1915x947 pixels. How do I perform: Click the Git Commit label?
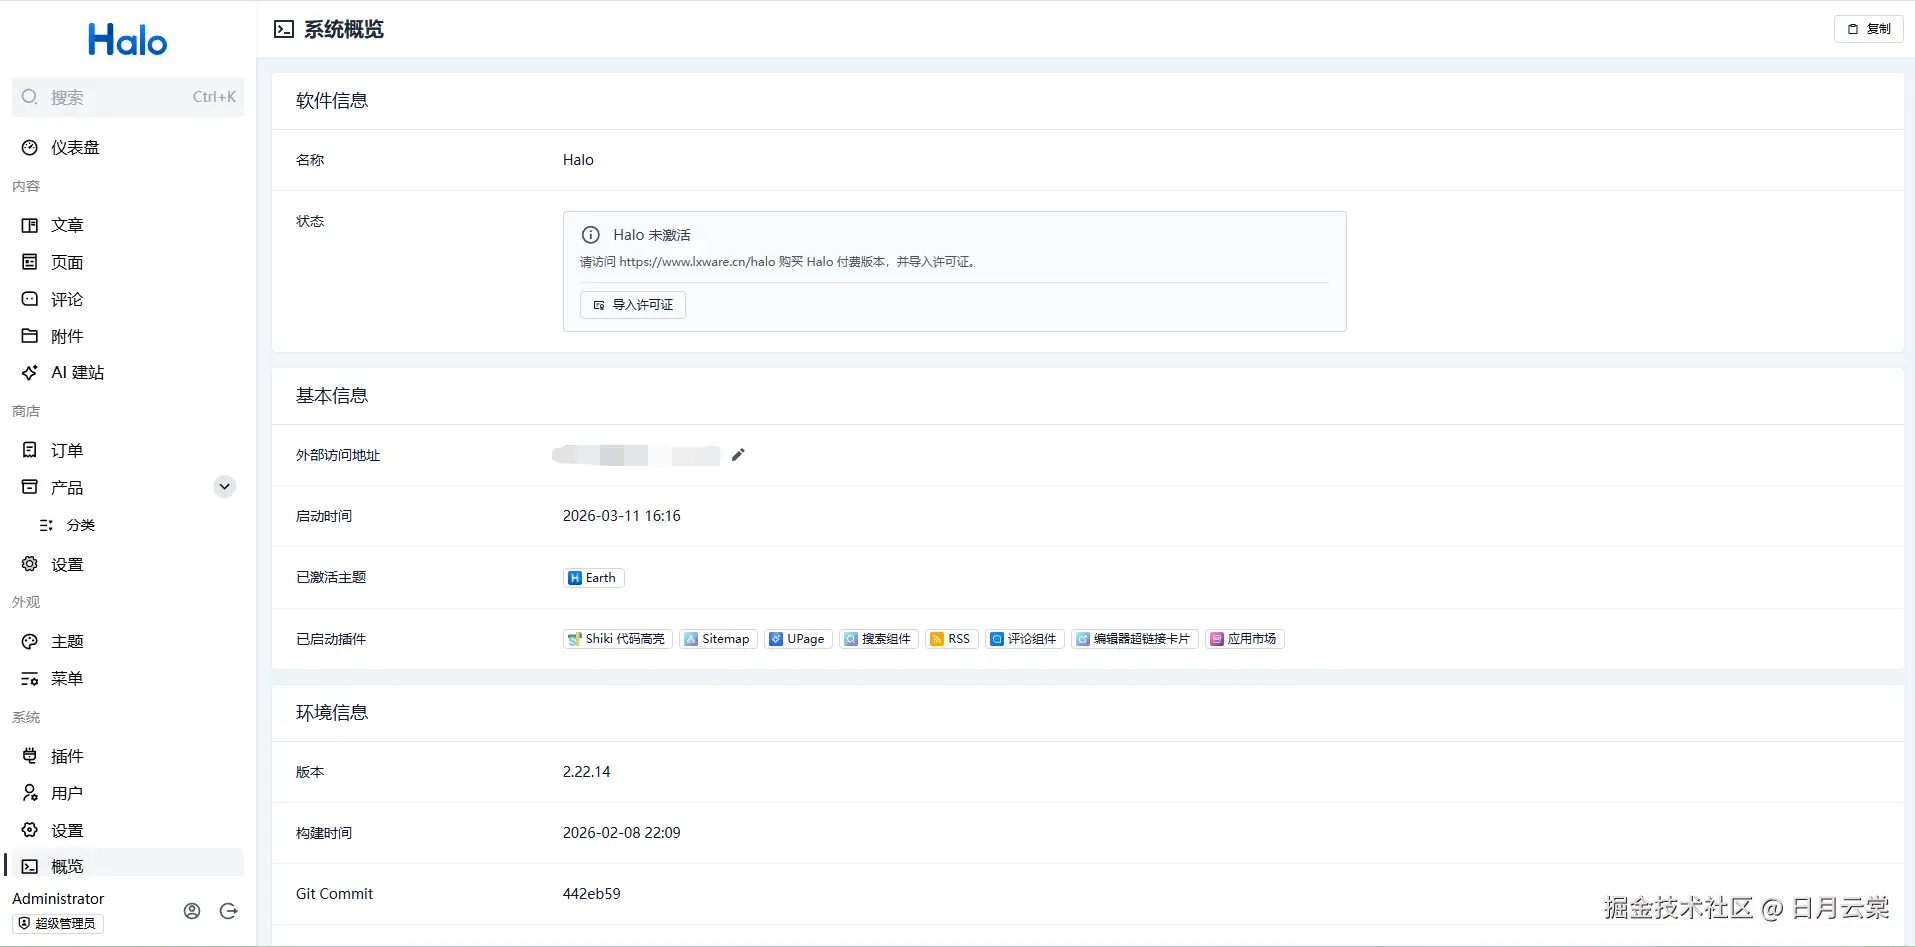(334, 894)
